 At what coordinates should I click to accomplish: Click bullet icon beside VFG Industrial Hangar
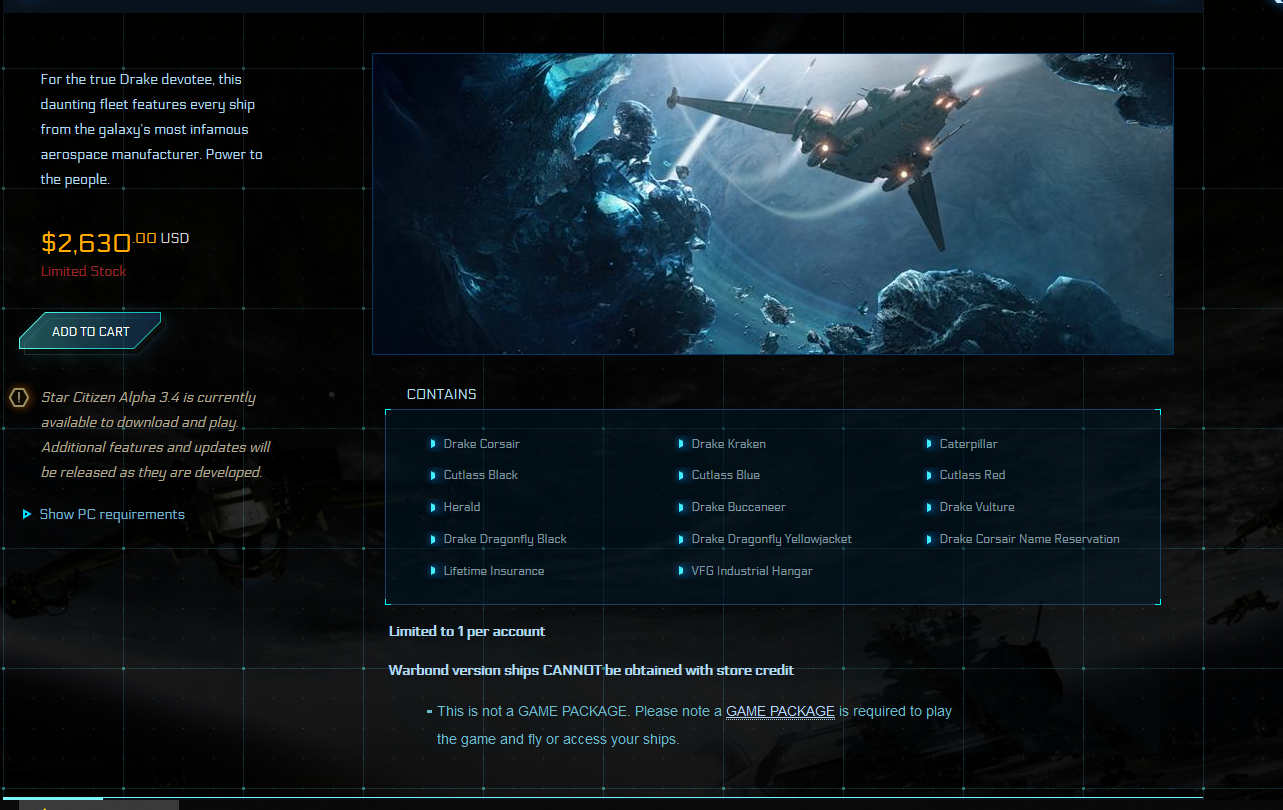pos(681,571)
